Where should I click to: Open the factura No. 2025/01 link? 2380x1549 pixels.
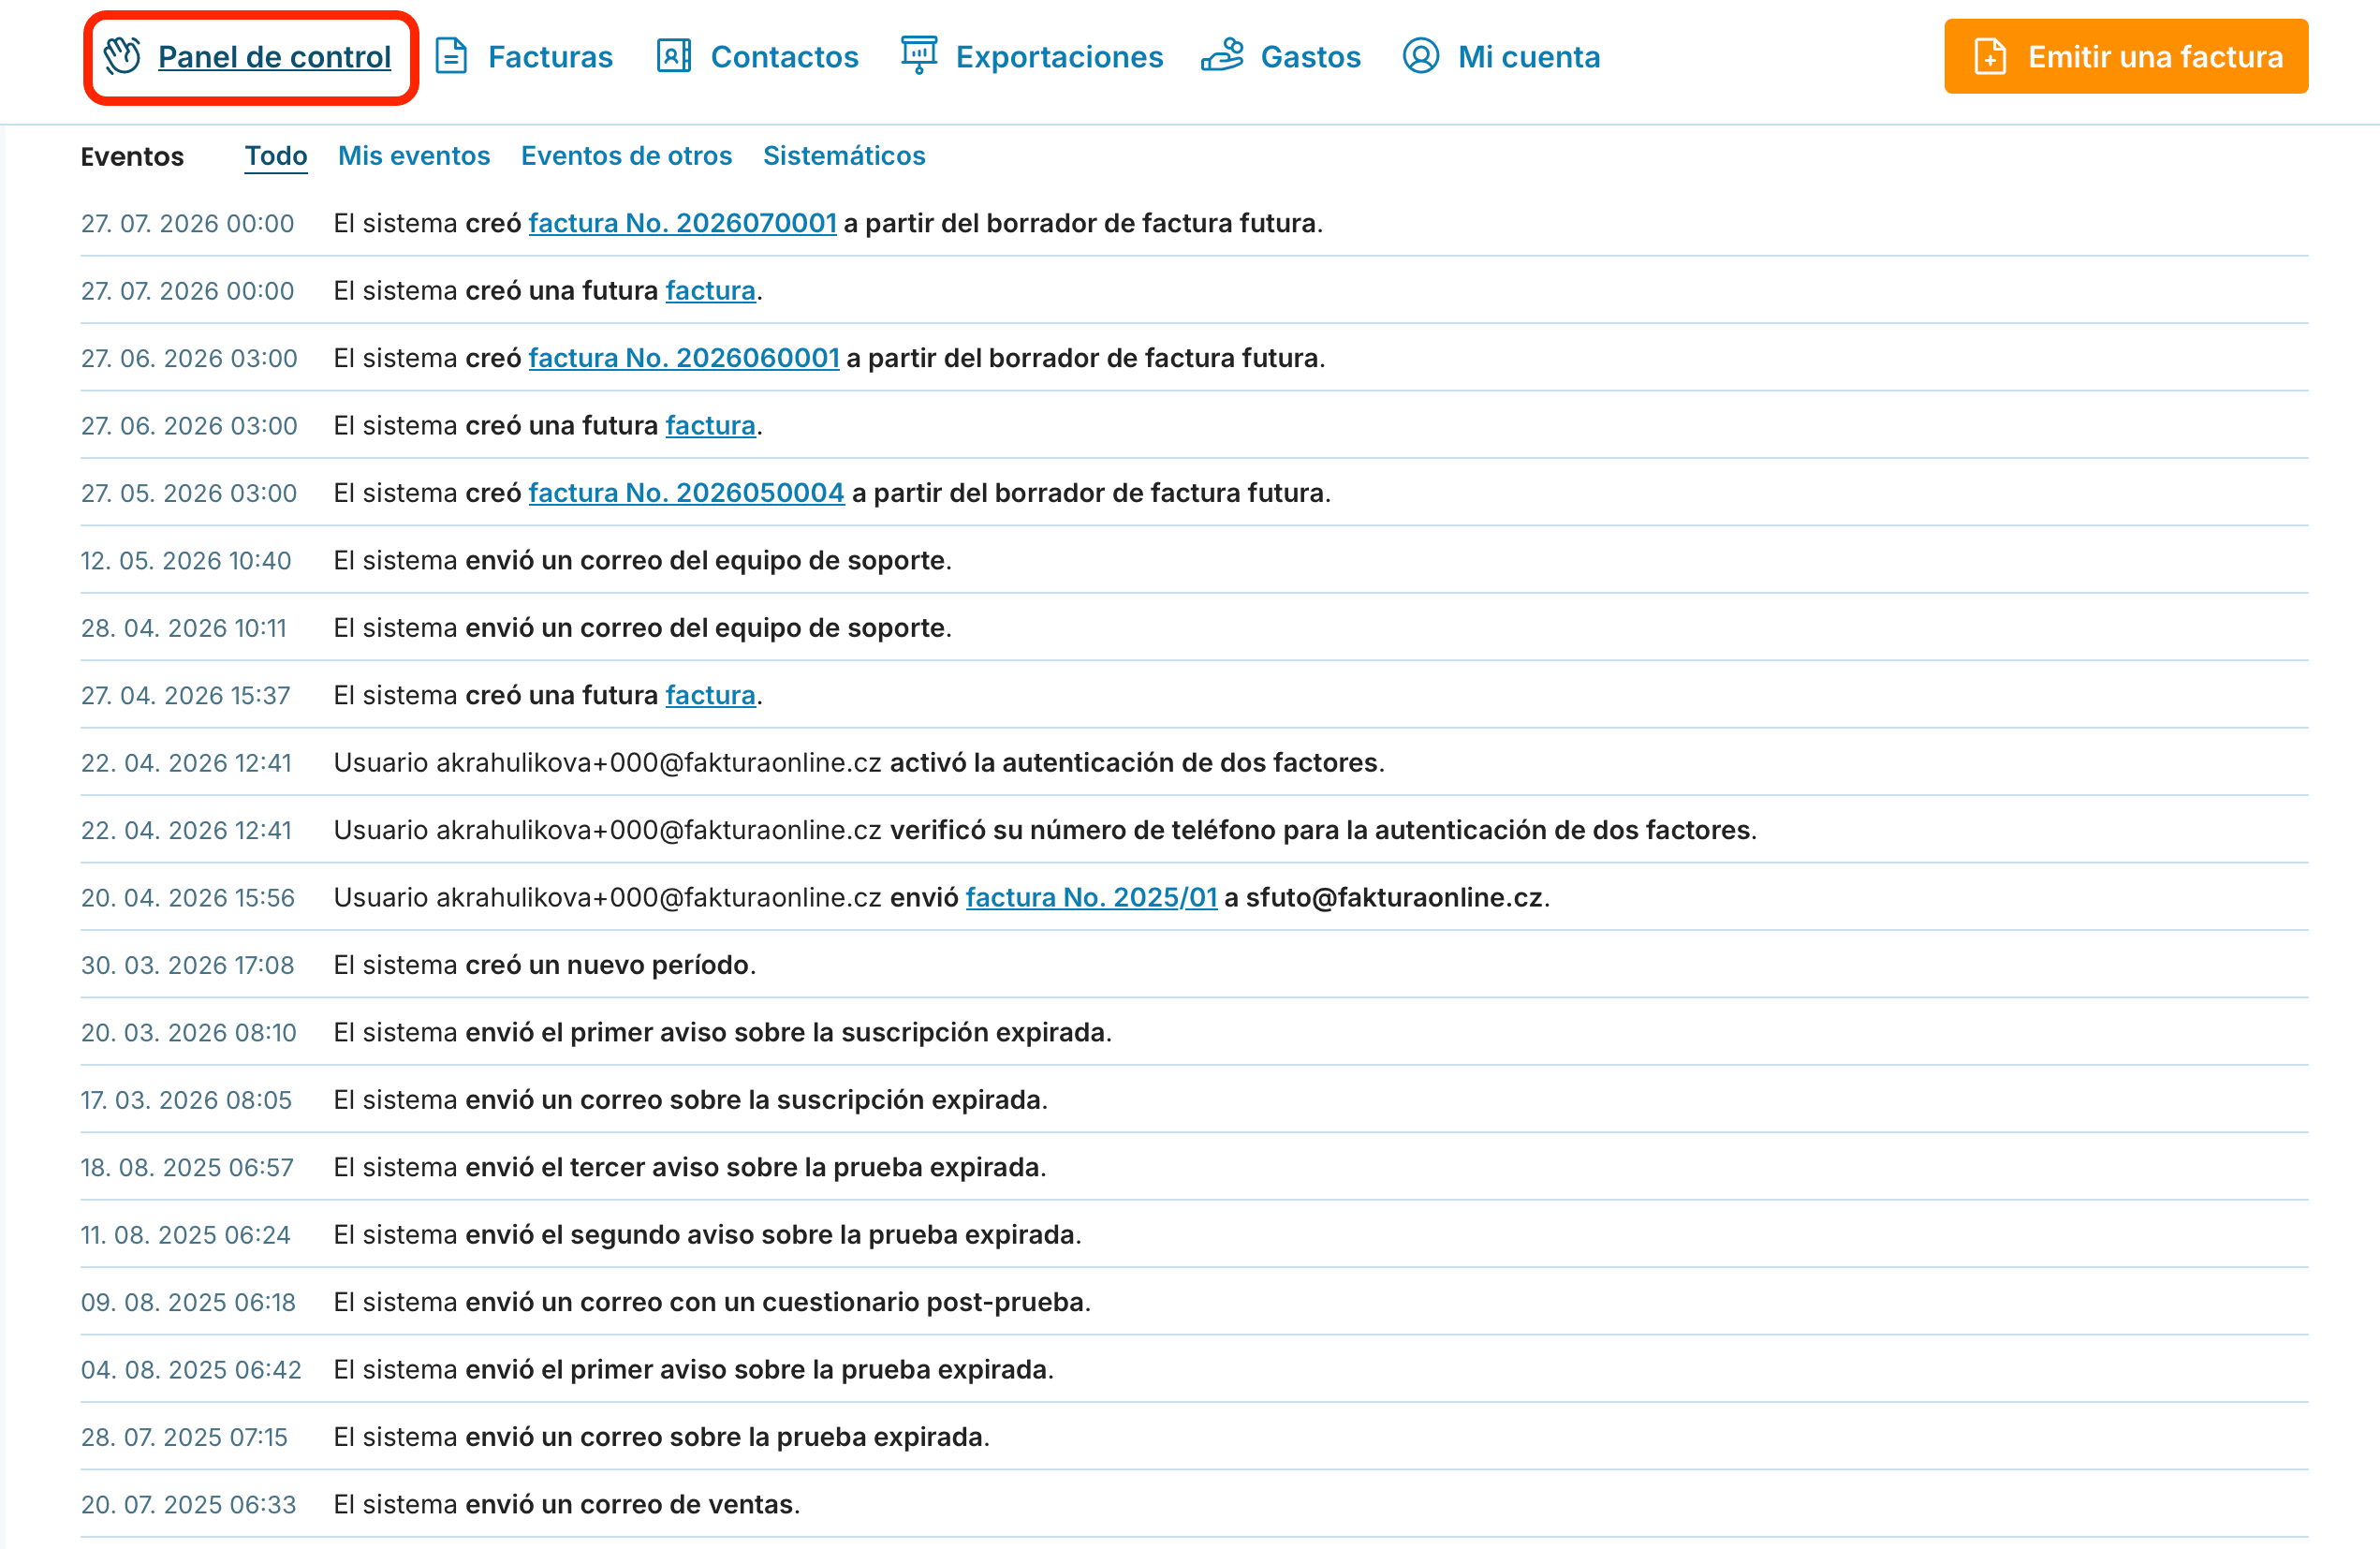pyautogui.click(x=1091, y=898)
